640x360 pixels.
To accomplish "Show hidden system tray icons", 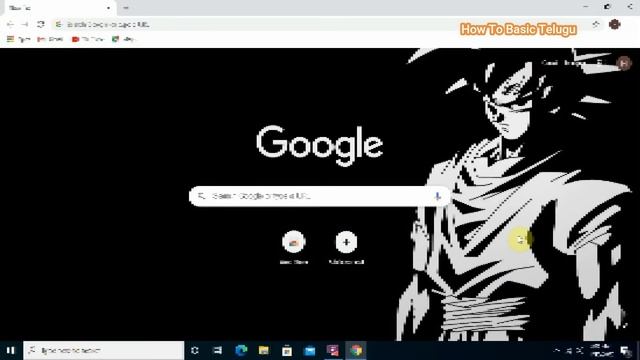I will pyautogui.click(x=557, y=350).
